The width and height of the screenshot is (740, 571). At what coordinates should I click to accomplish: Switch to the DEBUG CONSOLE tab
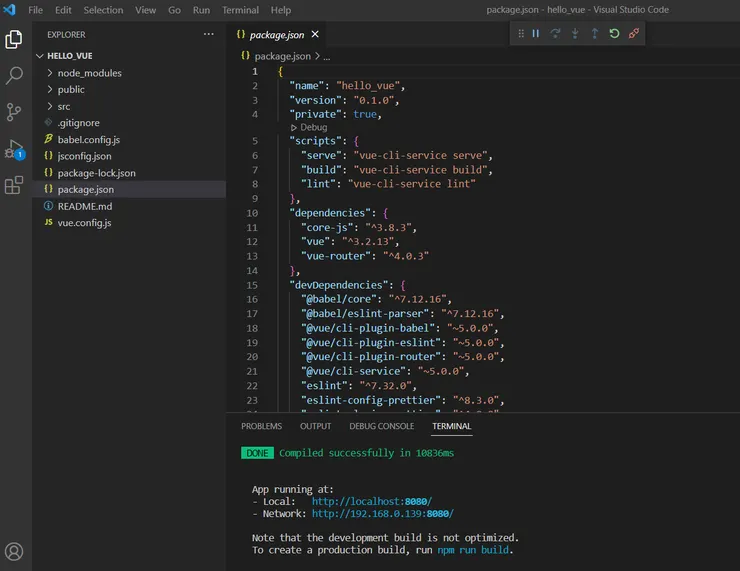(x=381, y=426)
